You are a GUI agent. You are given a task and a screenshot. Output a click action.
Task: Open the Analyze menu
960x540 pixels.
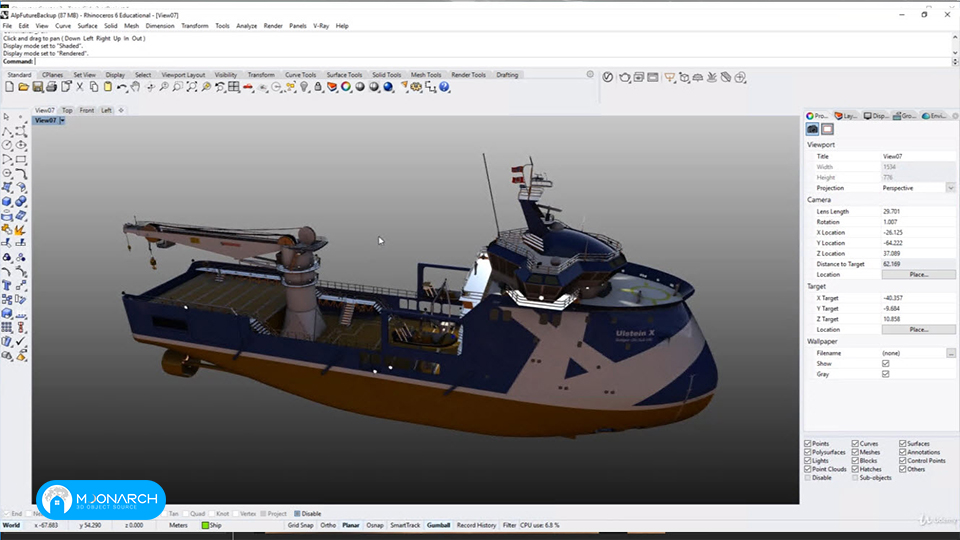[x=246, y=26]
